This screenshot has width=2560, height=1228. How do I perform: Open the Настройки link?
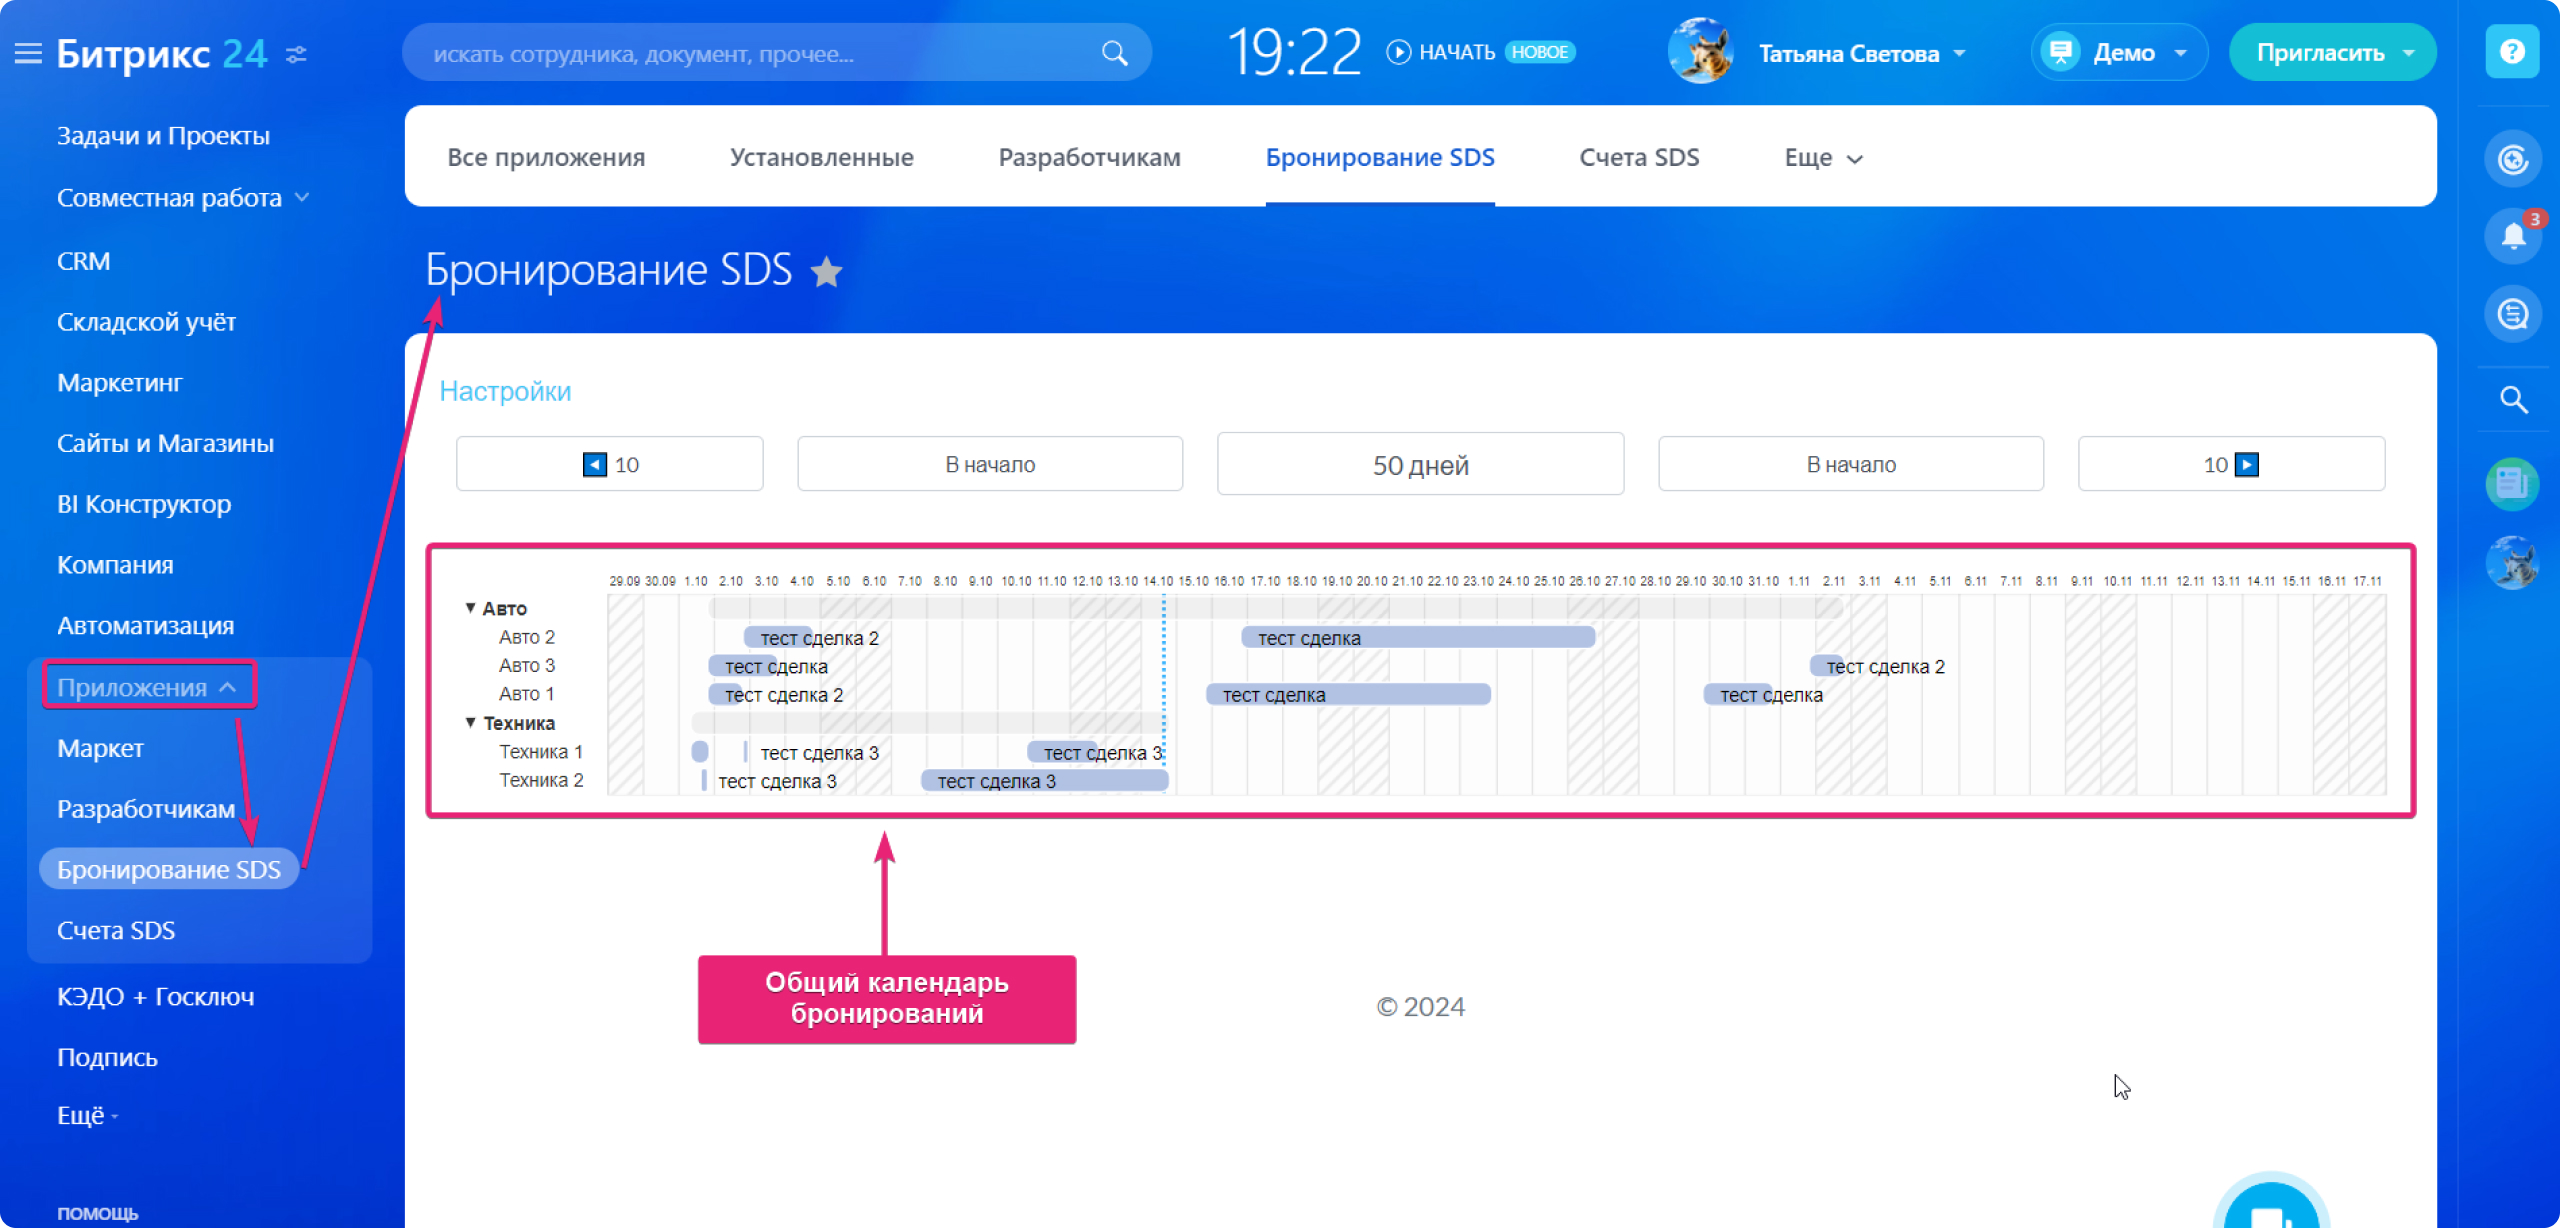click(x=505, y=391)
